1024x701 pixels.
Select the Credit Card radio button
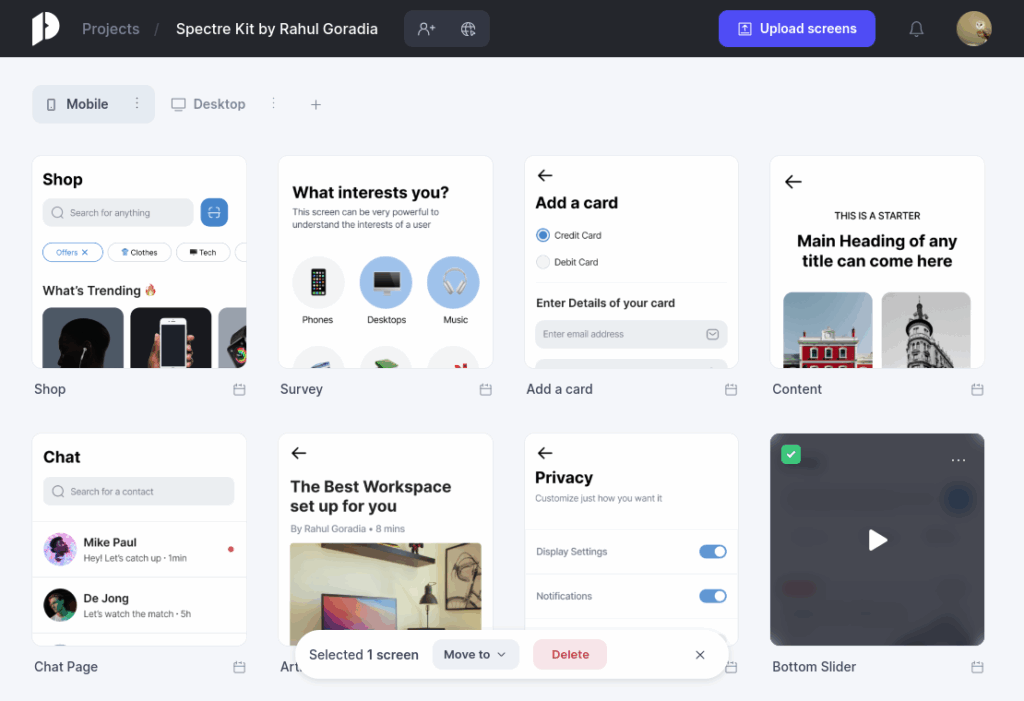tap(543, 235)
